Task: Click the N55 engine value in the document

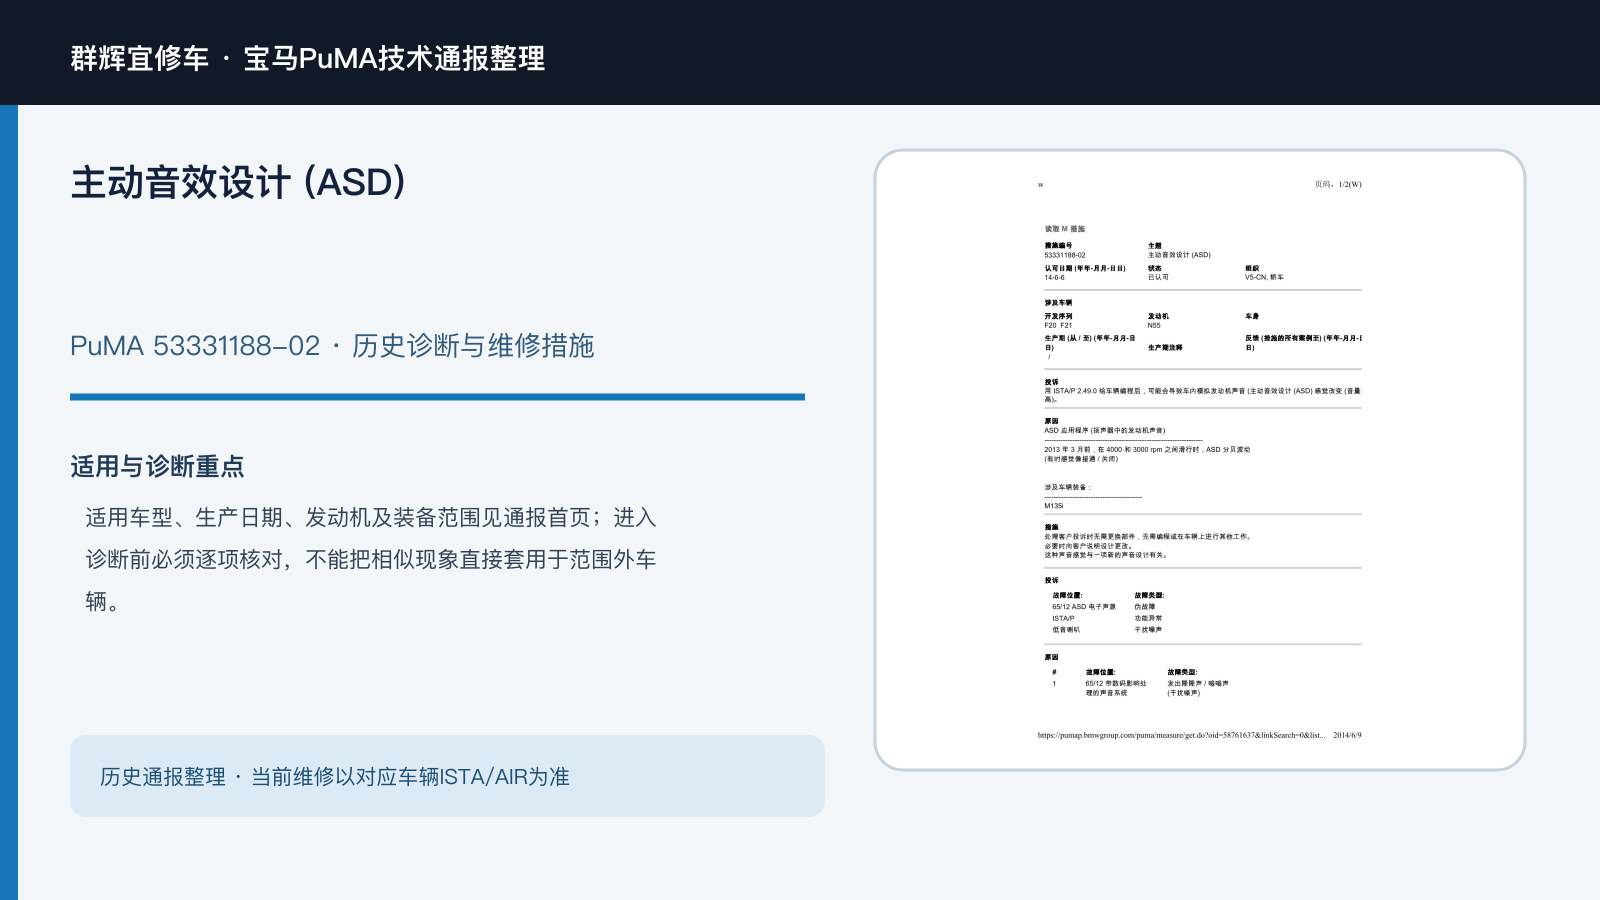Action: (x=1154, y=325)
